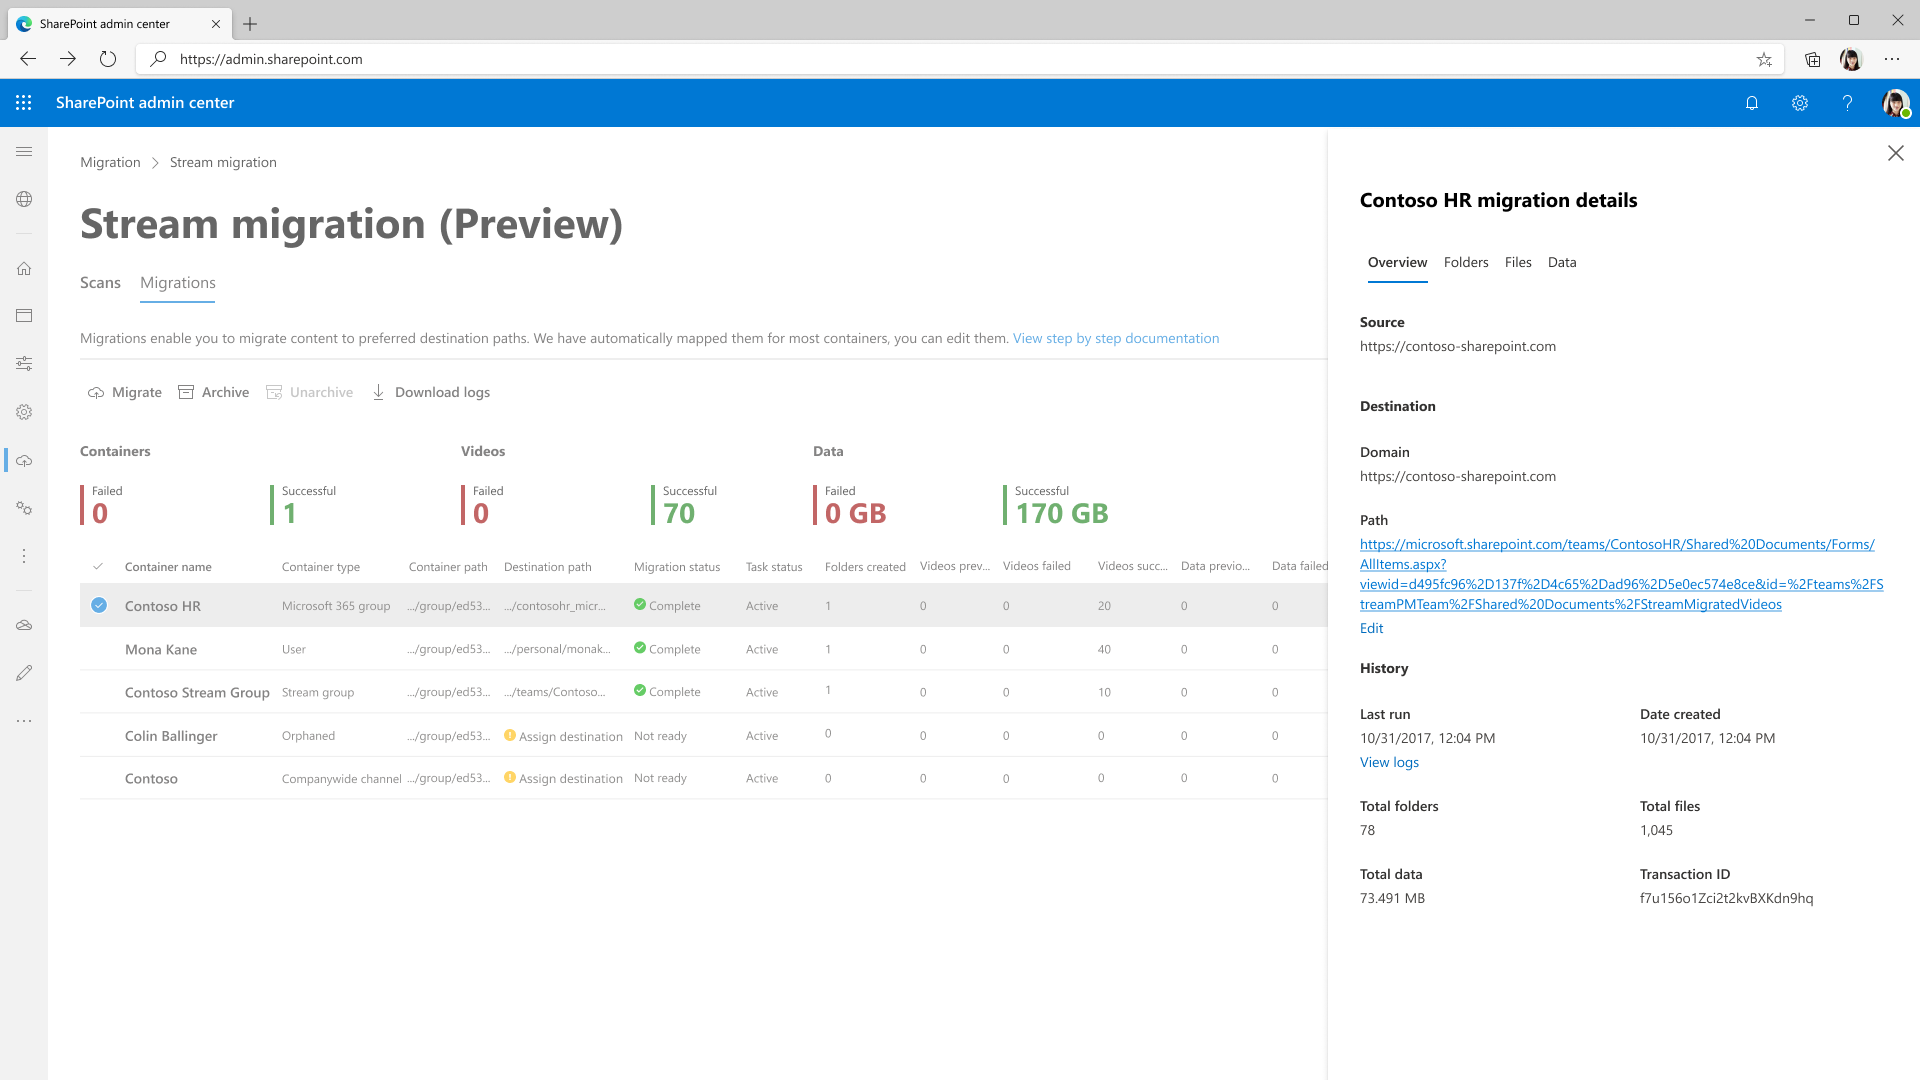The height and width of the screenshot is (1080, 1920).
Task: Switch to the Folders tab in migration details
Action: (1465, 261)
